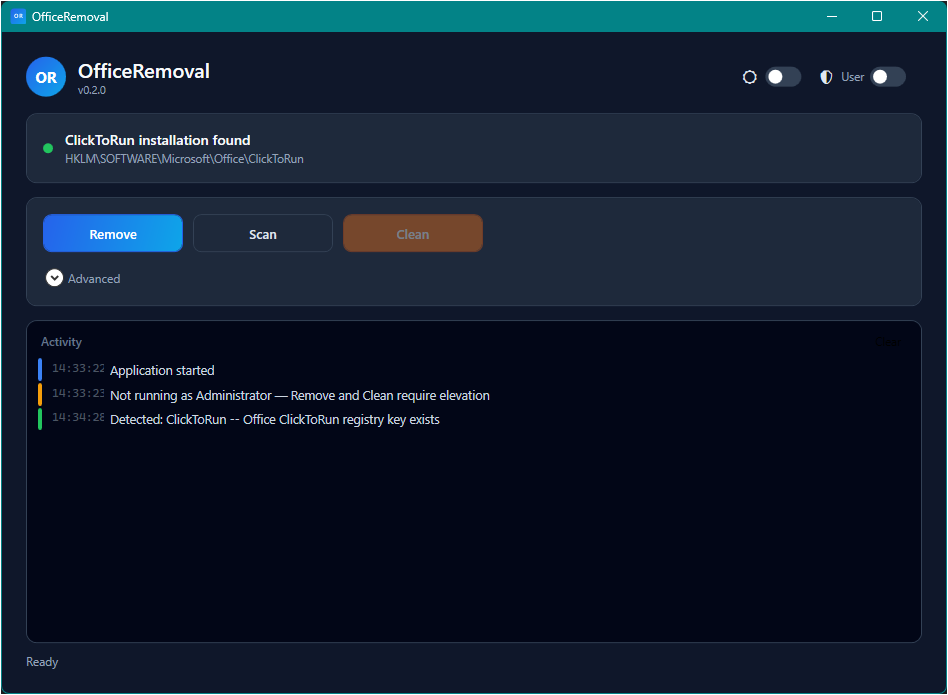The height and width of the screenshot is (695, 948).
Task: Select the 'Not running as Administrator' log entry
Action: pyautogui.click(x=299, y=395)
